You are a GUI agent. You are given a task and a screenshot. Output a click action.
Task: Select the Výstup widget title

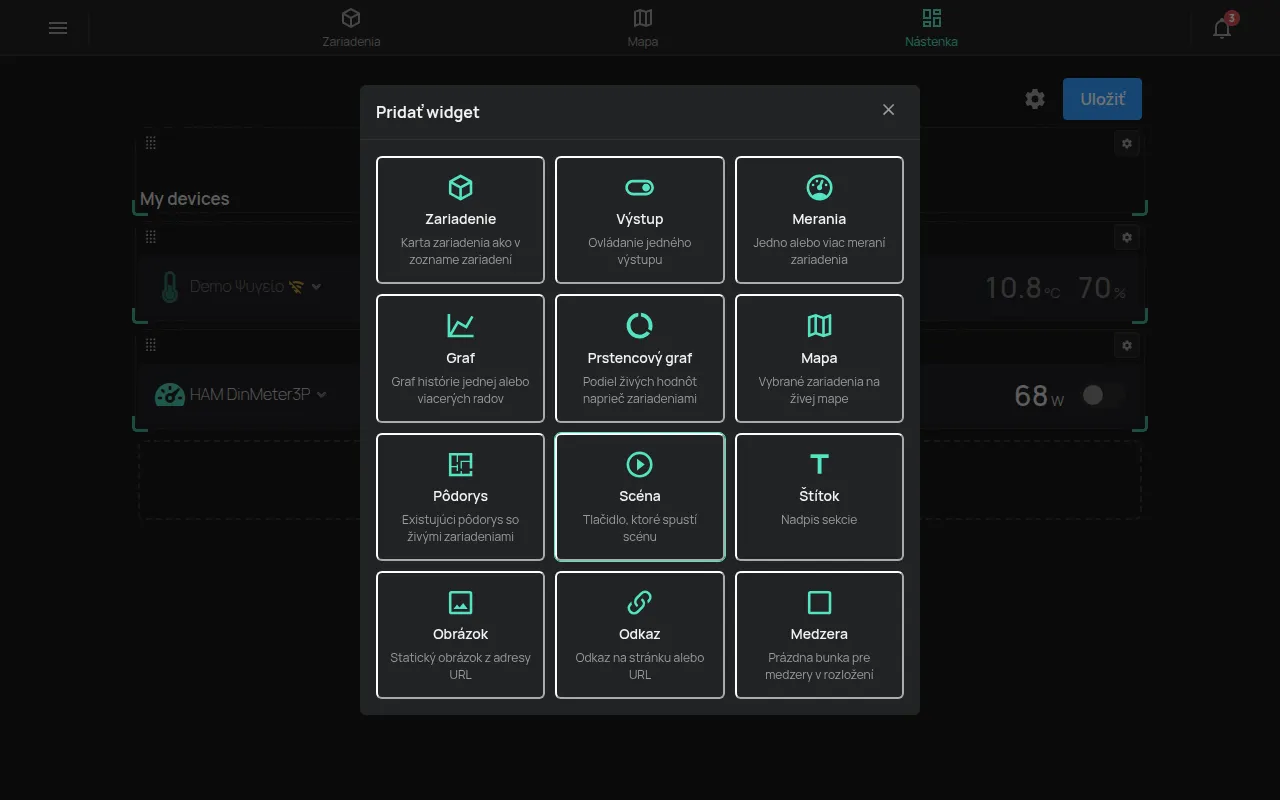pos(640,219)
